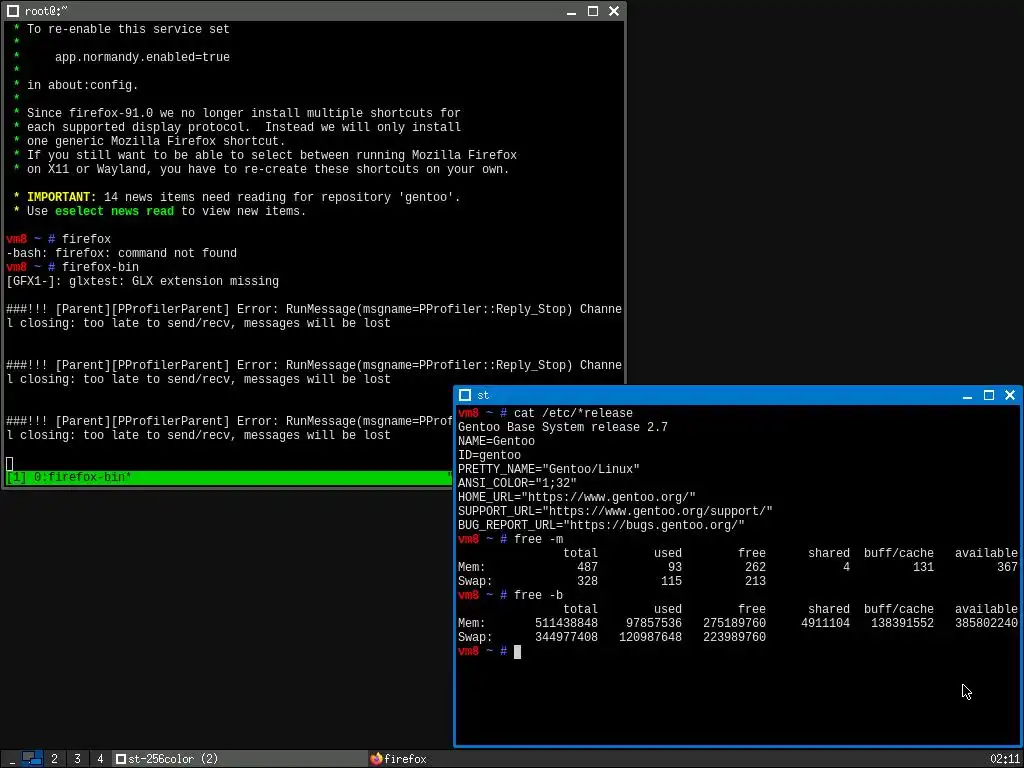This screenshot has width=1024, height=768.
Task: Switch to the active workspace 1 pager icon
Action: 32,759
